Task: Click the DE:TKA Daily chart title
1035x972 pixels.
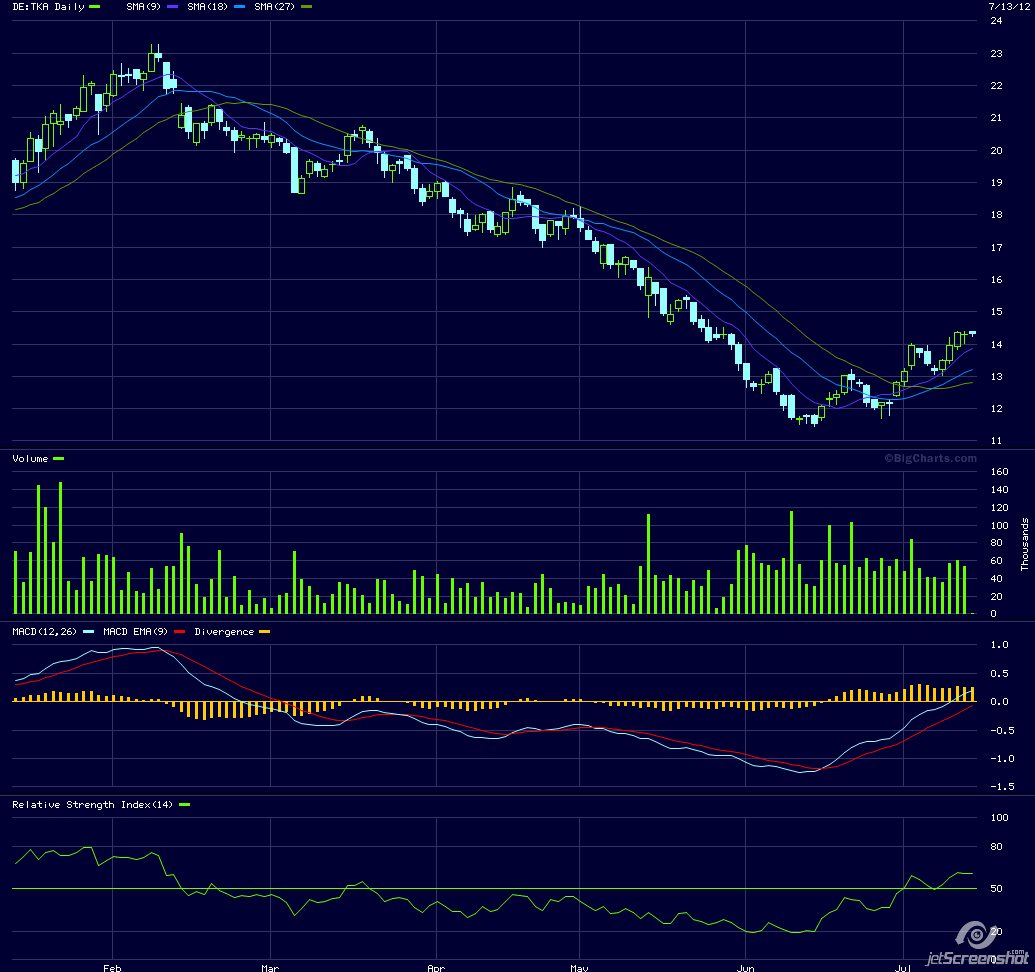Action: tap(48, 7)
